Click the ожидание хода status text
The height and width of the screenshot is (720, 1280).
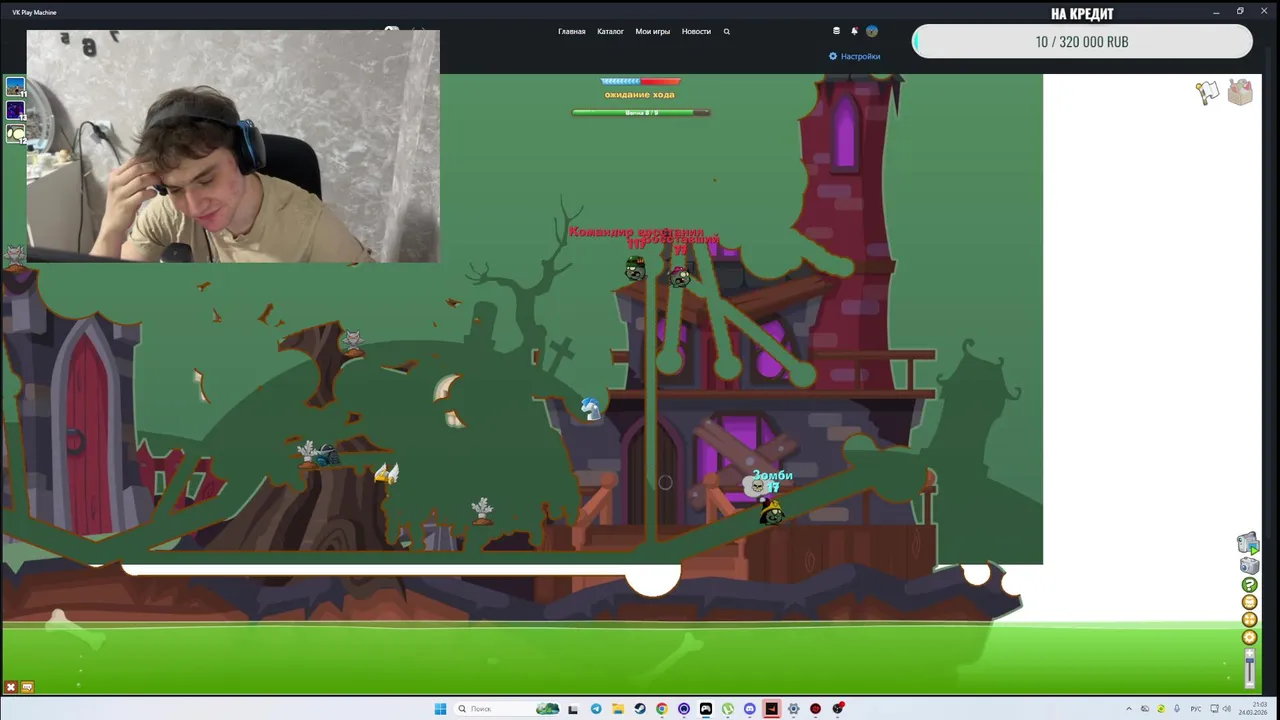pyautogui.click(x=639, y=94)
